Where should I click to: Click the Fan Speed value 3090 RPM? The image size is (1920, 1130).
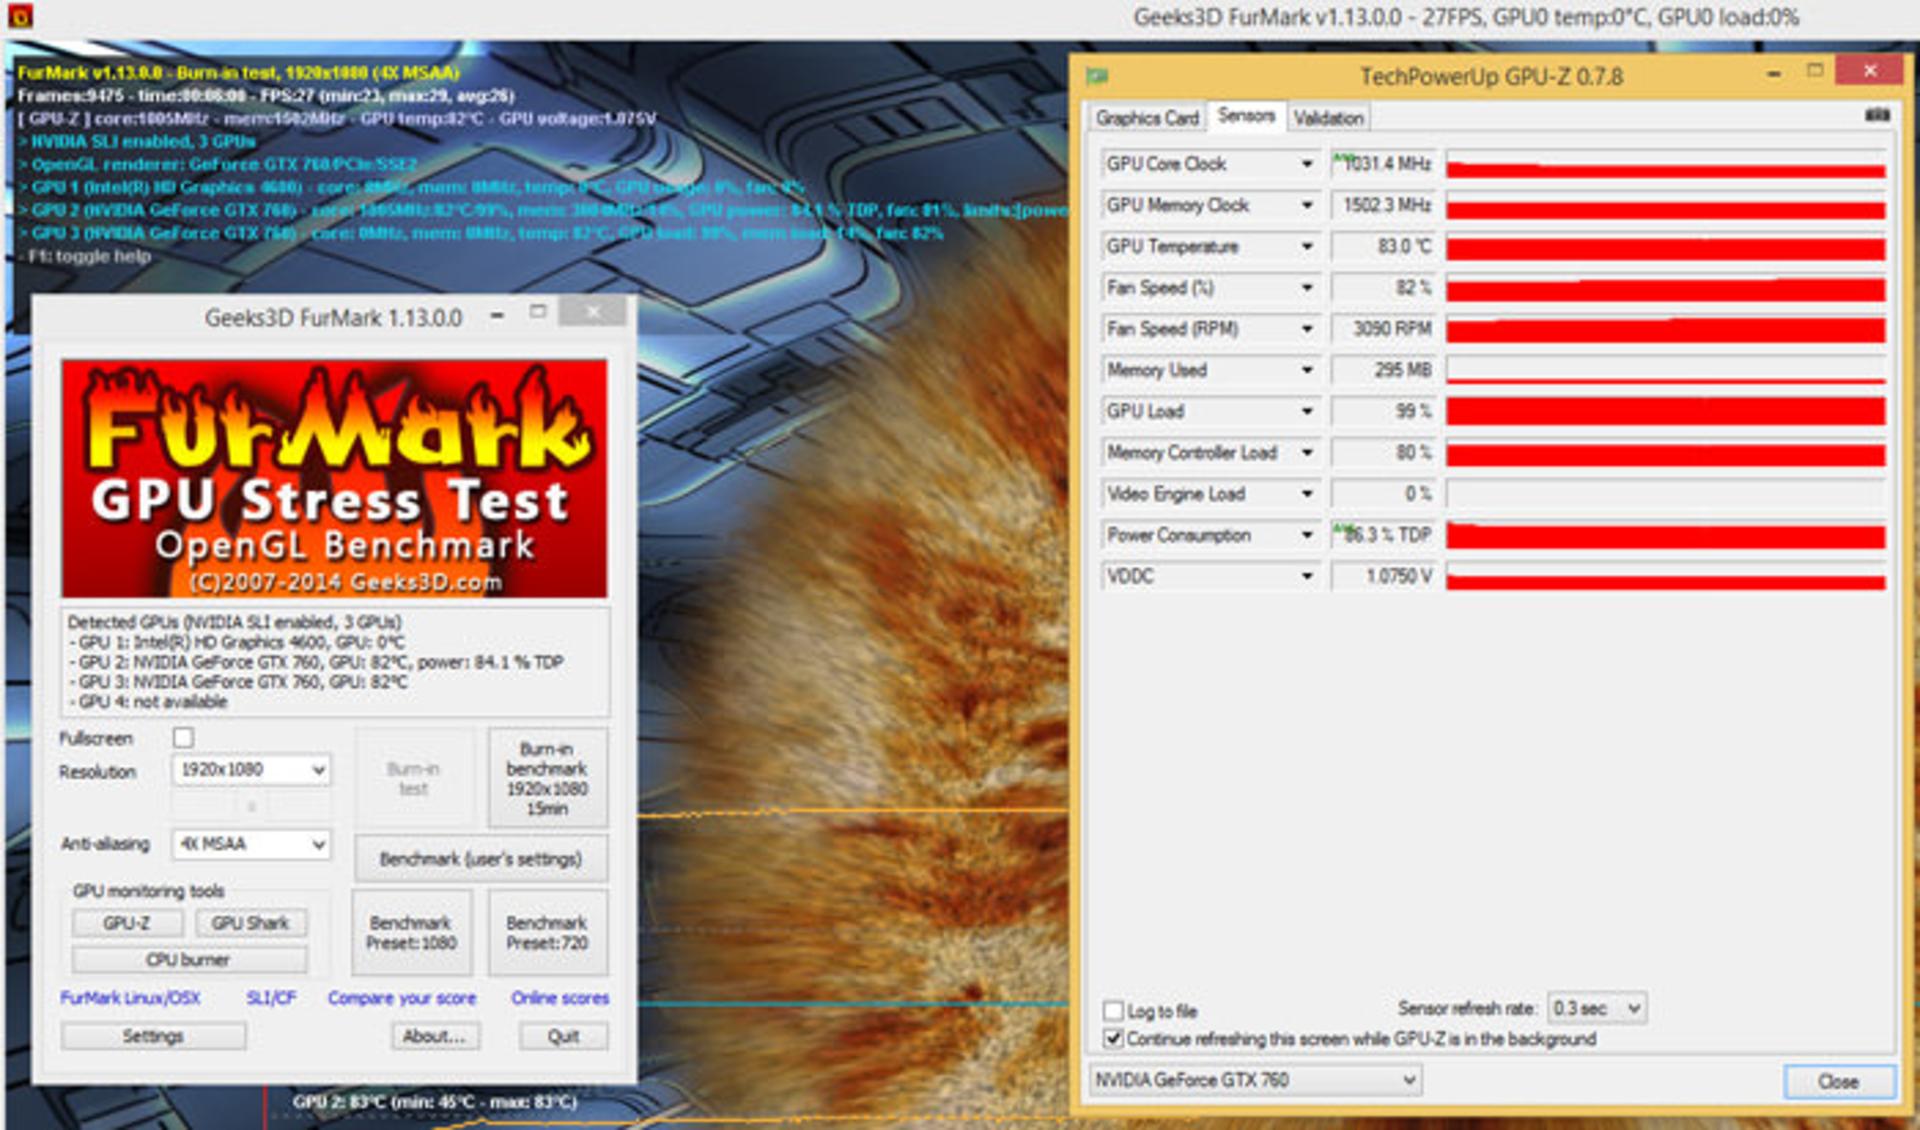coord(1384,329)
